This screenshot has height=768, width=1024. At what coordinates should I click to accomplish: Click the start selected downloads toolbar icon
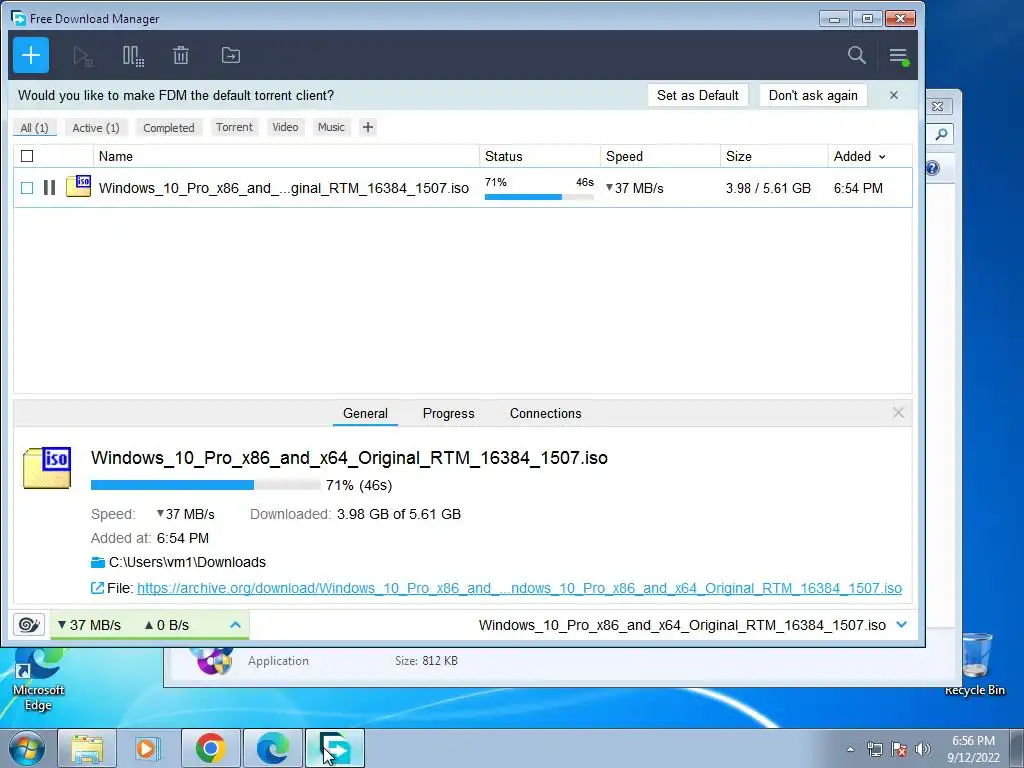tap(83, 56)
